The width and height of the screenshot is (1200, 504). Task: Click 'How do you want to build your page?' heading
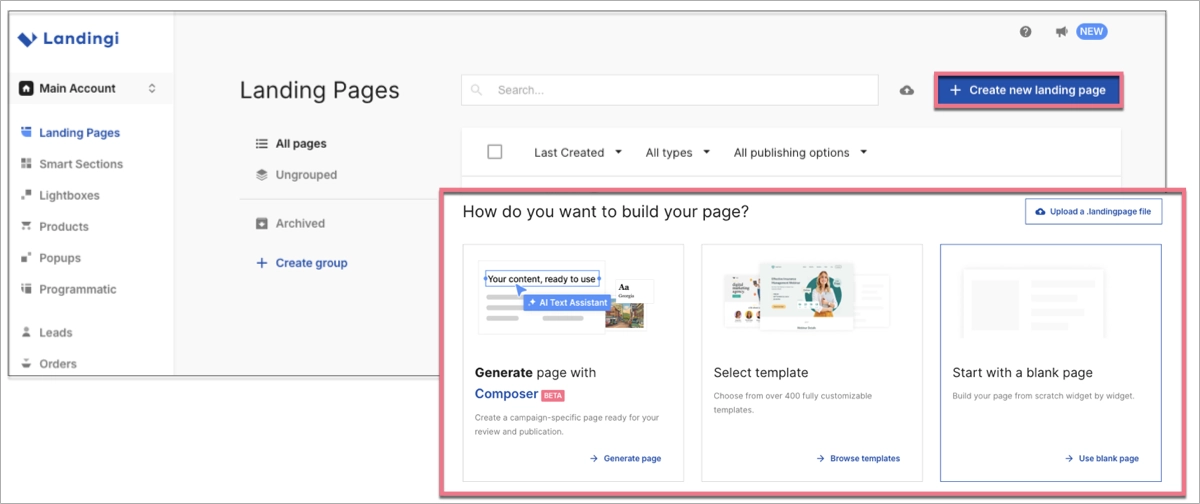605,212
